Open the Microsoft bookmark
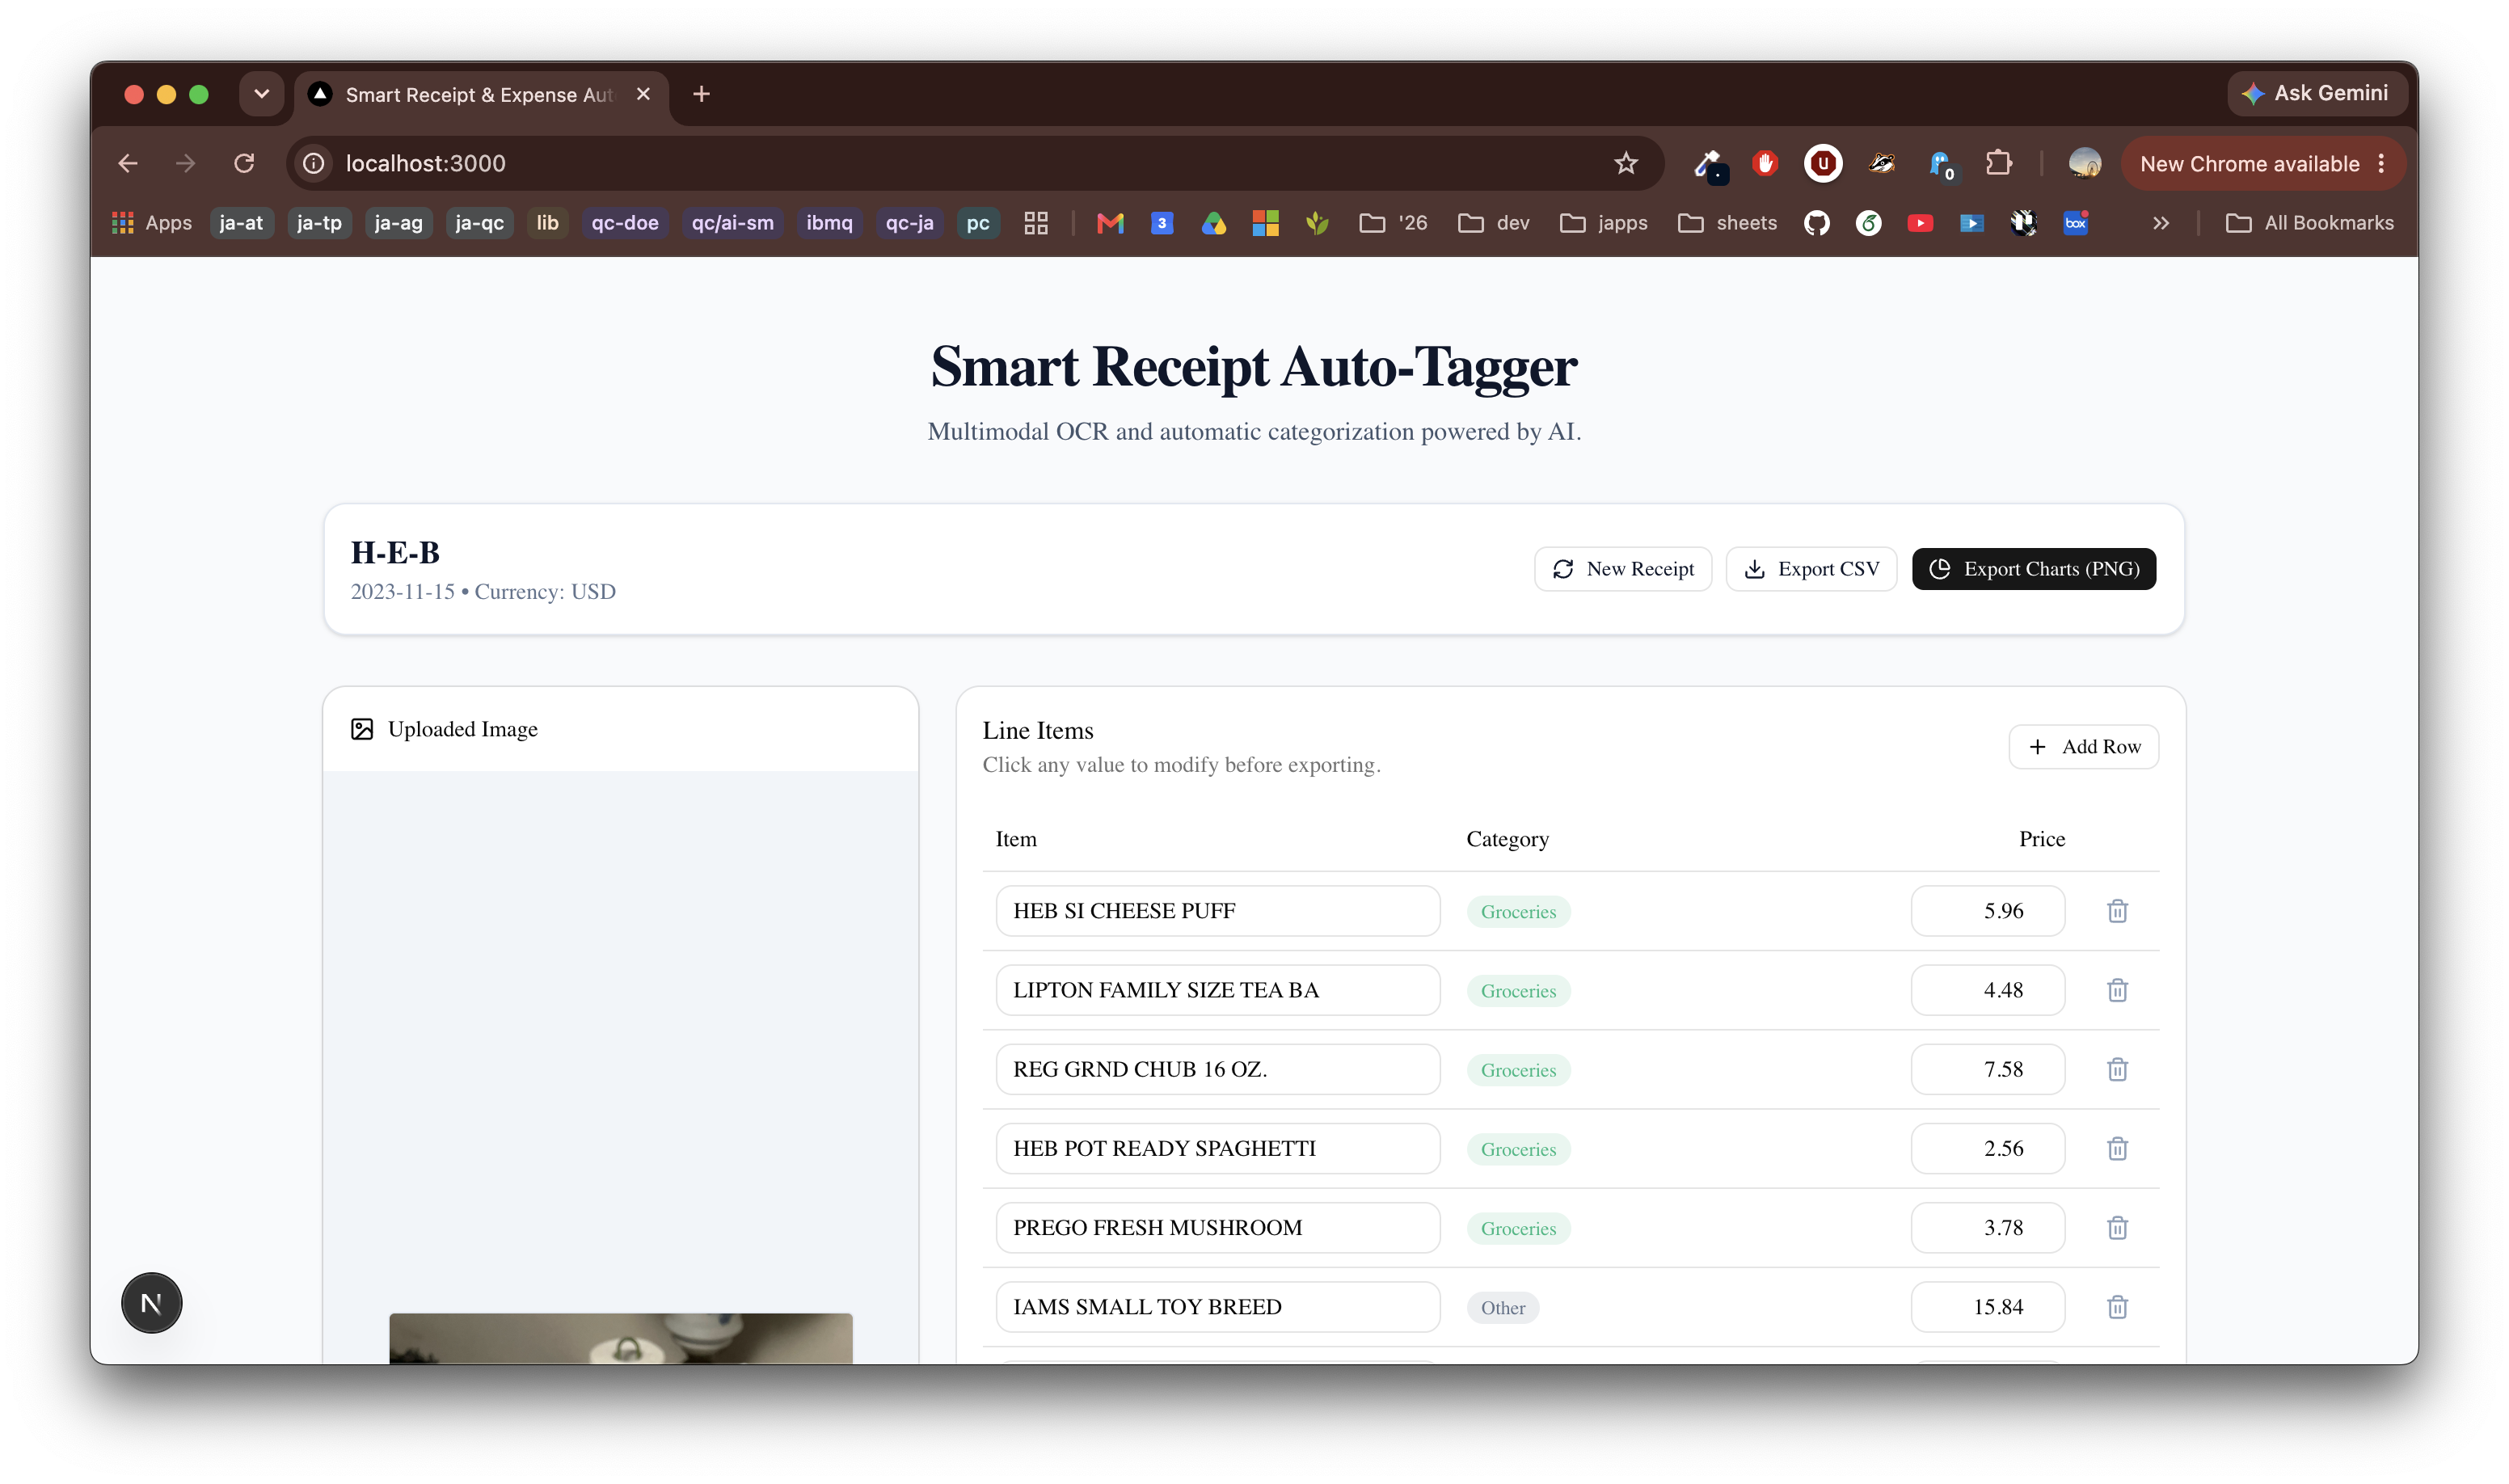Viewport: 2509px width, 1484px height. tap(1266, 223)
